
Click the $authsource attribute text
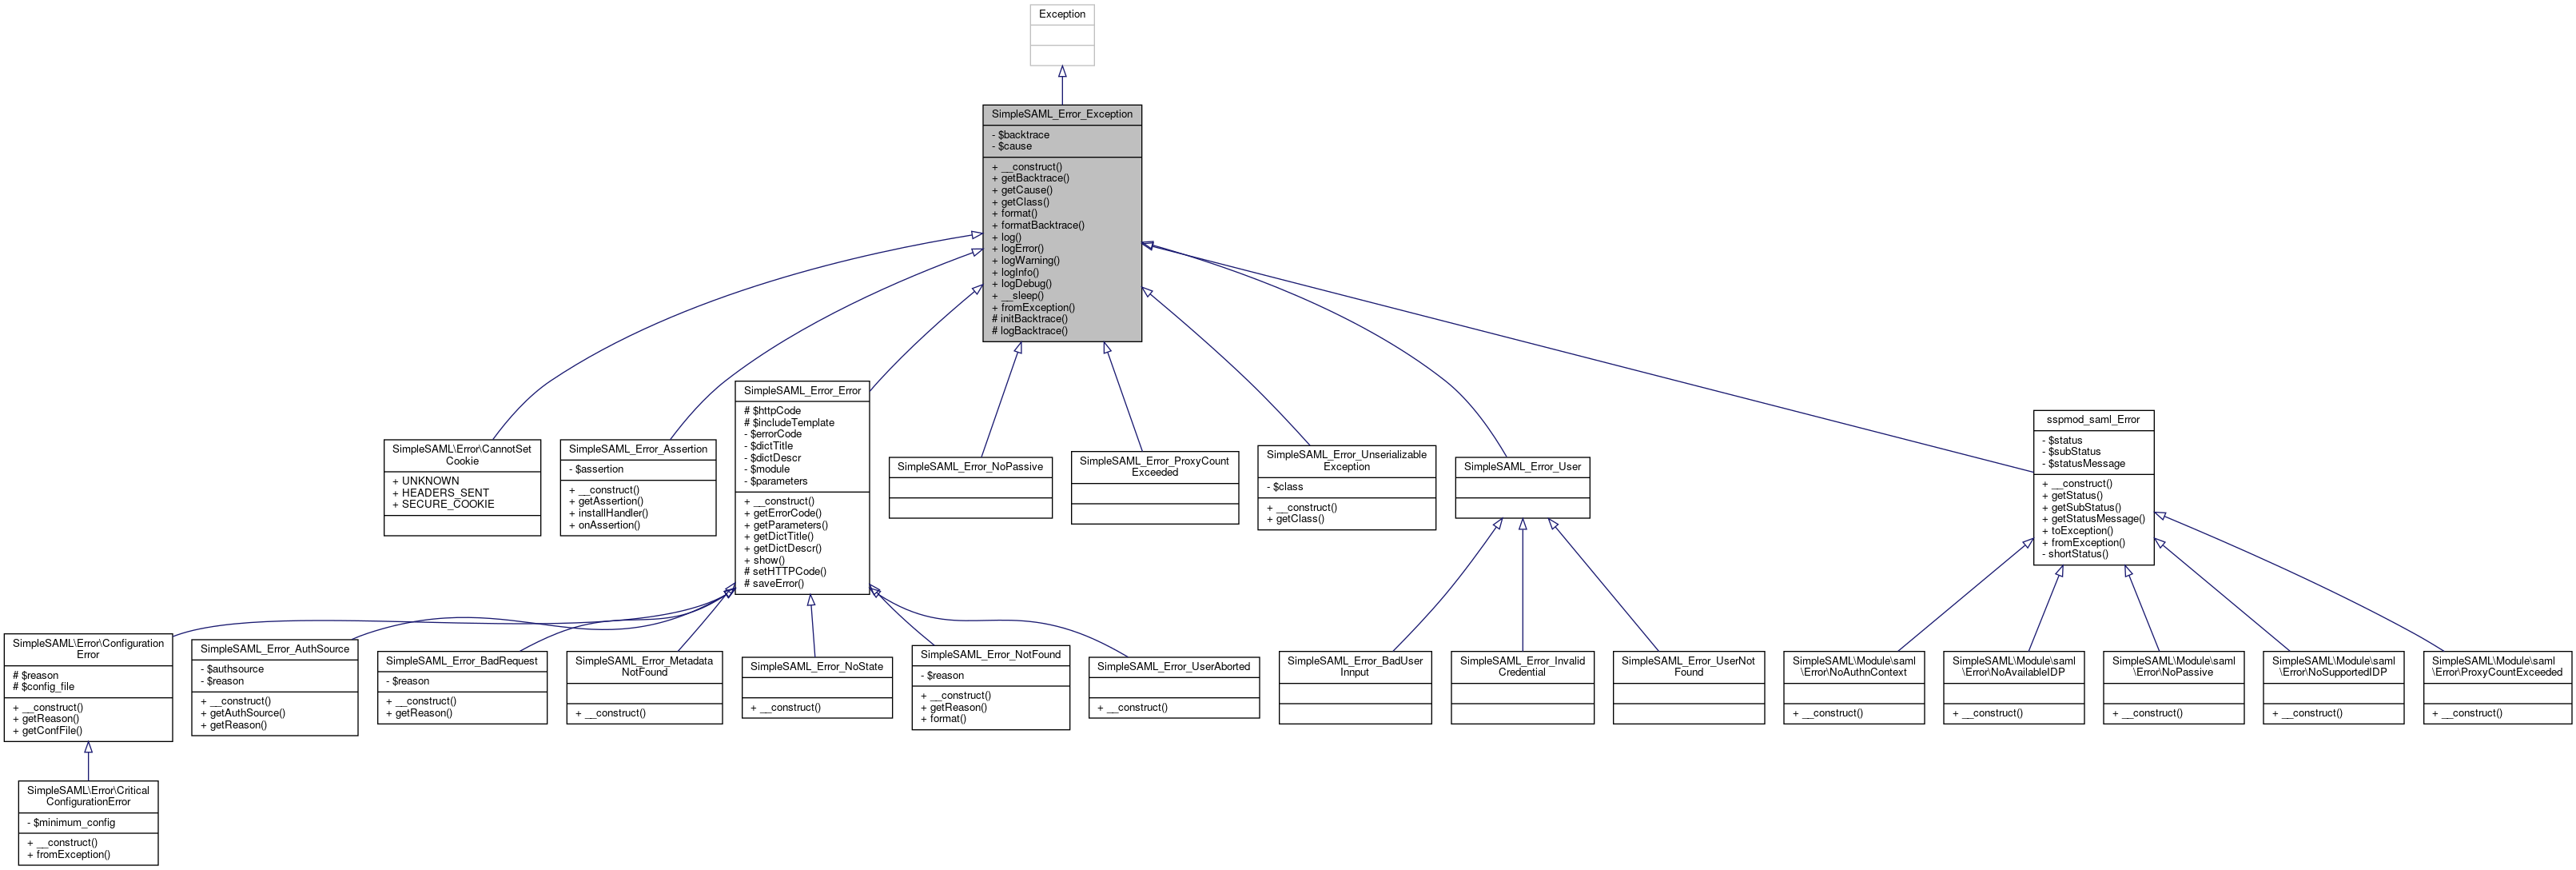[232, 669]
